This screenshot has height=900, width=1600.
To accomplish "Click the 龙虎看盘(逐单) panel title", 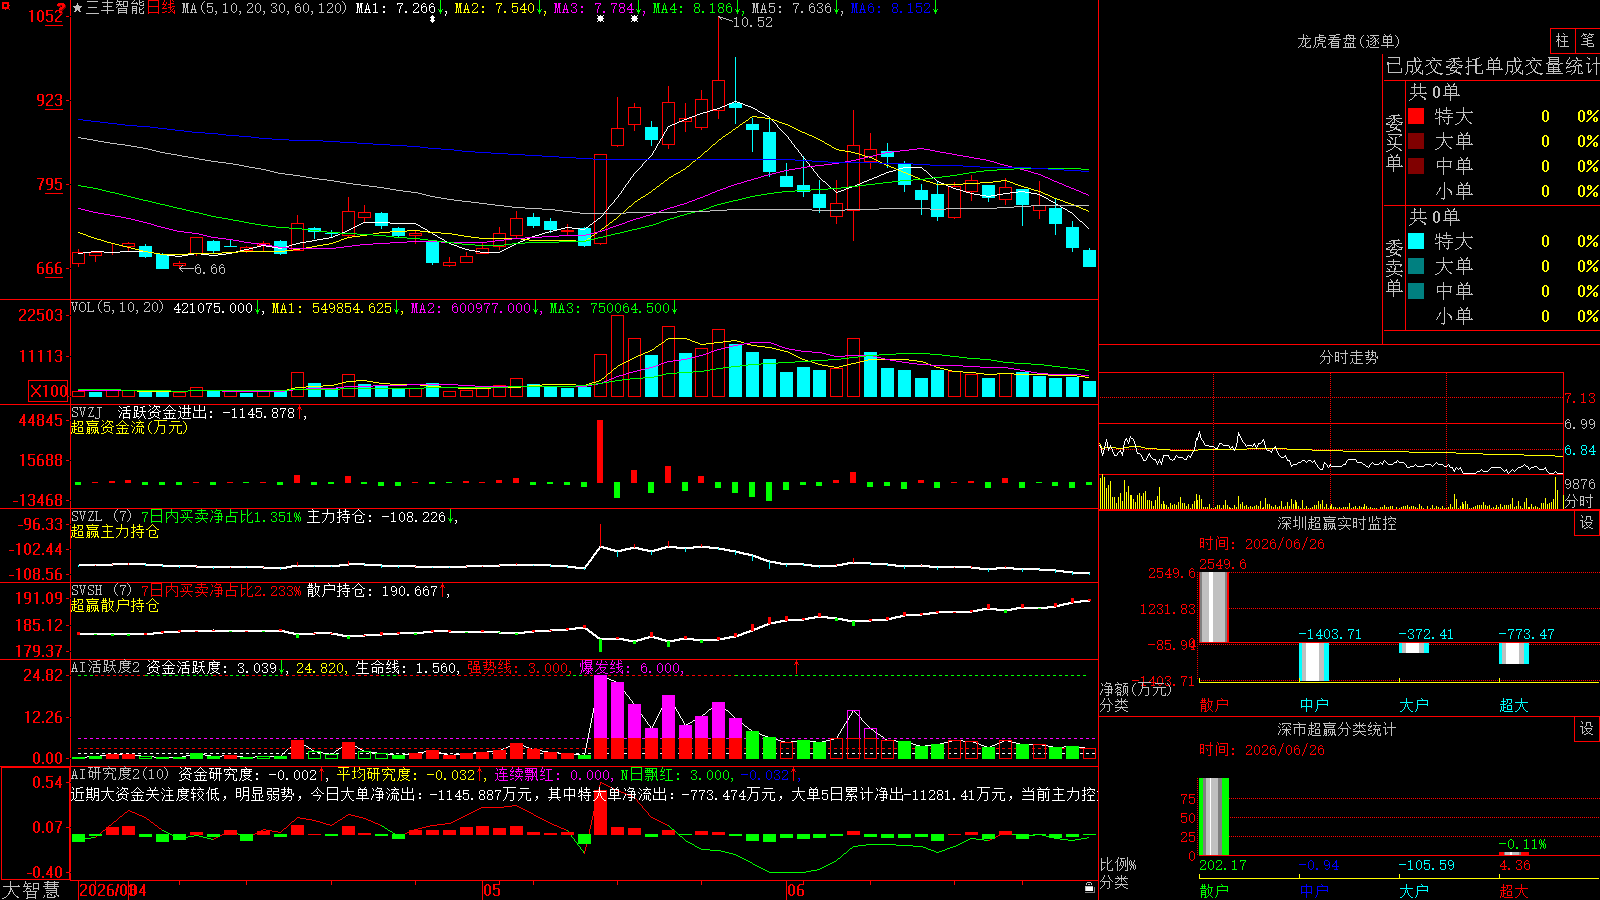I will pyautogui.click(x=1348, y=41).
